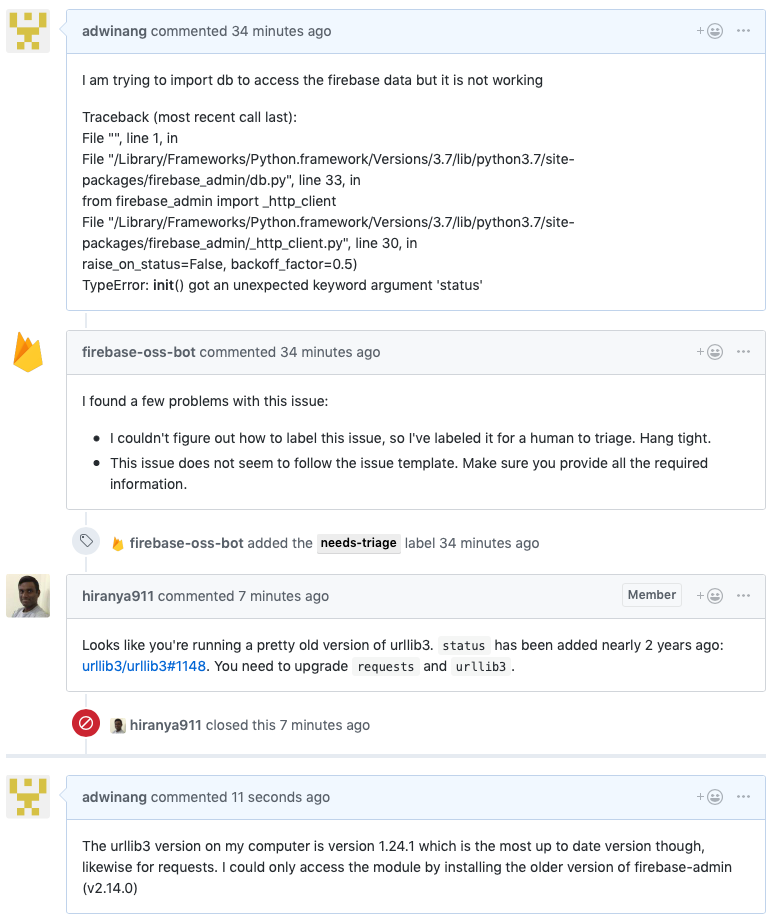Image resolution: width=770 pixels, height=916 pixels.
Task: Click adwinang's avatar beside the first comment
Action: 28,31
